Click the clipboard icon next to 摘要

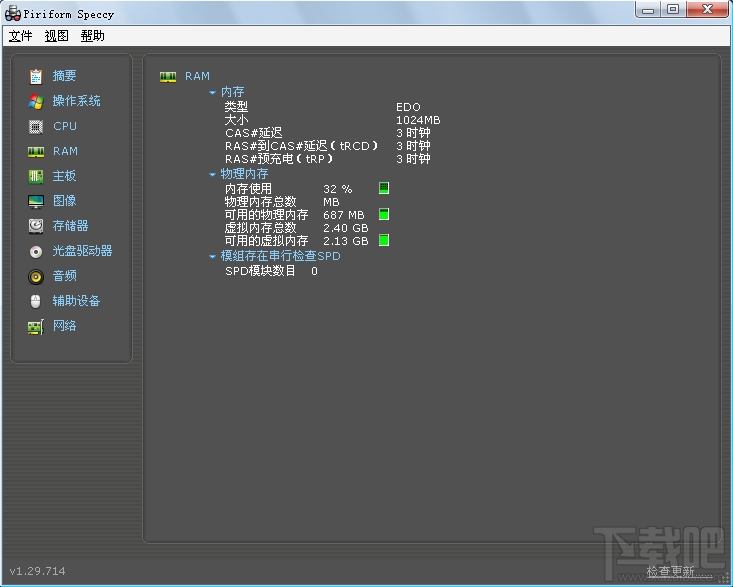(x=36, y=76)
